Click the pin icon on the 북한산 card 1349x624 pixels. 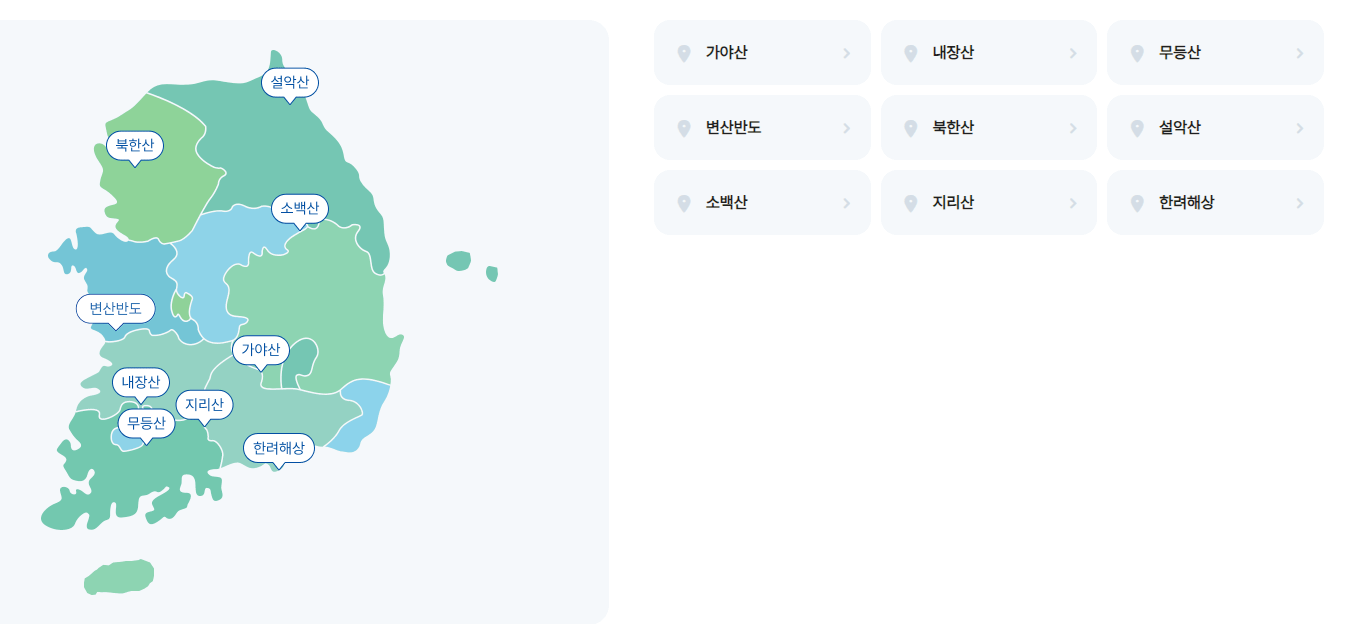(x=911, y=127)
